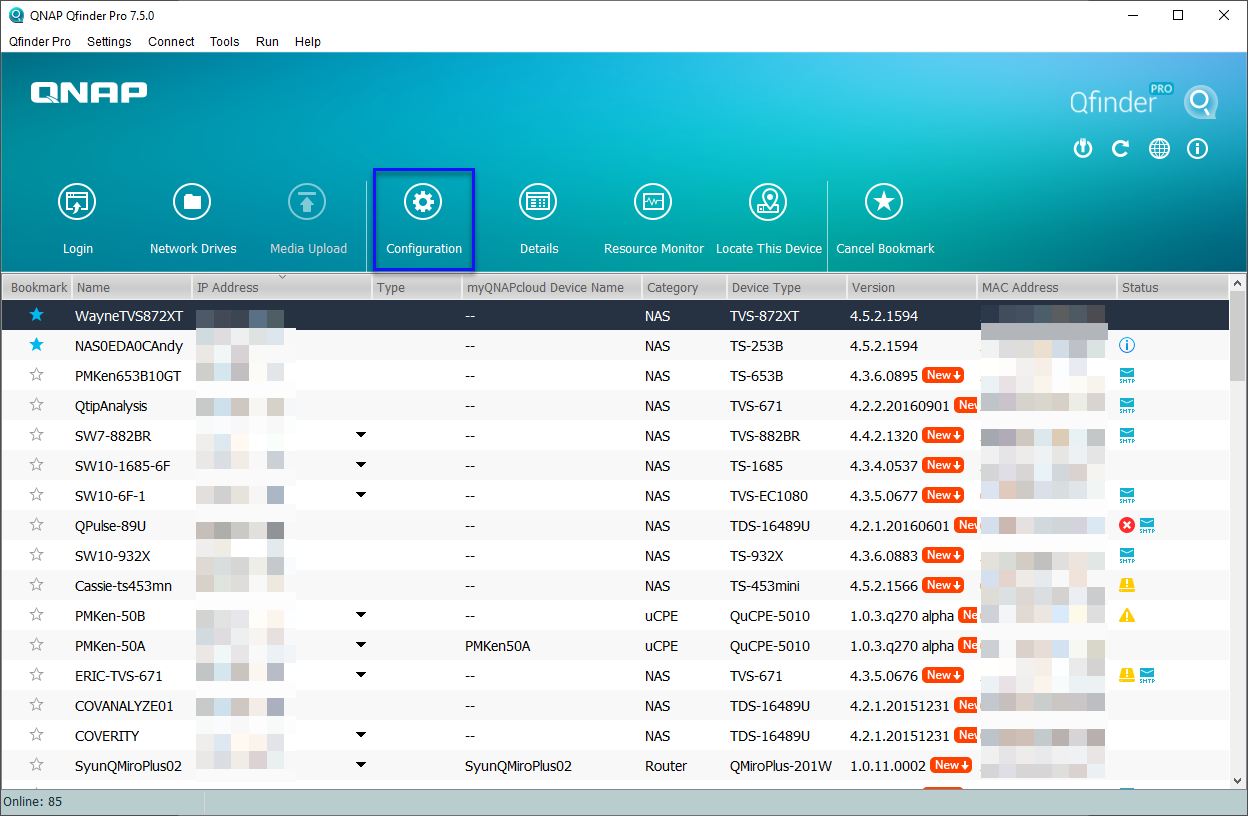Click the SMTP status icon for SW10-6F-1

coord(1127,496)
